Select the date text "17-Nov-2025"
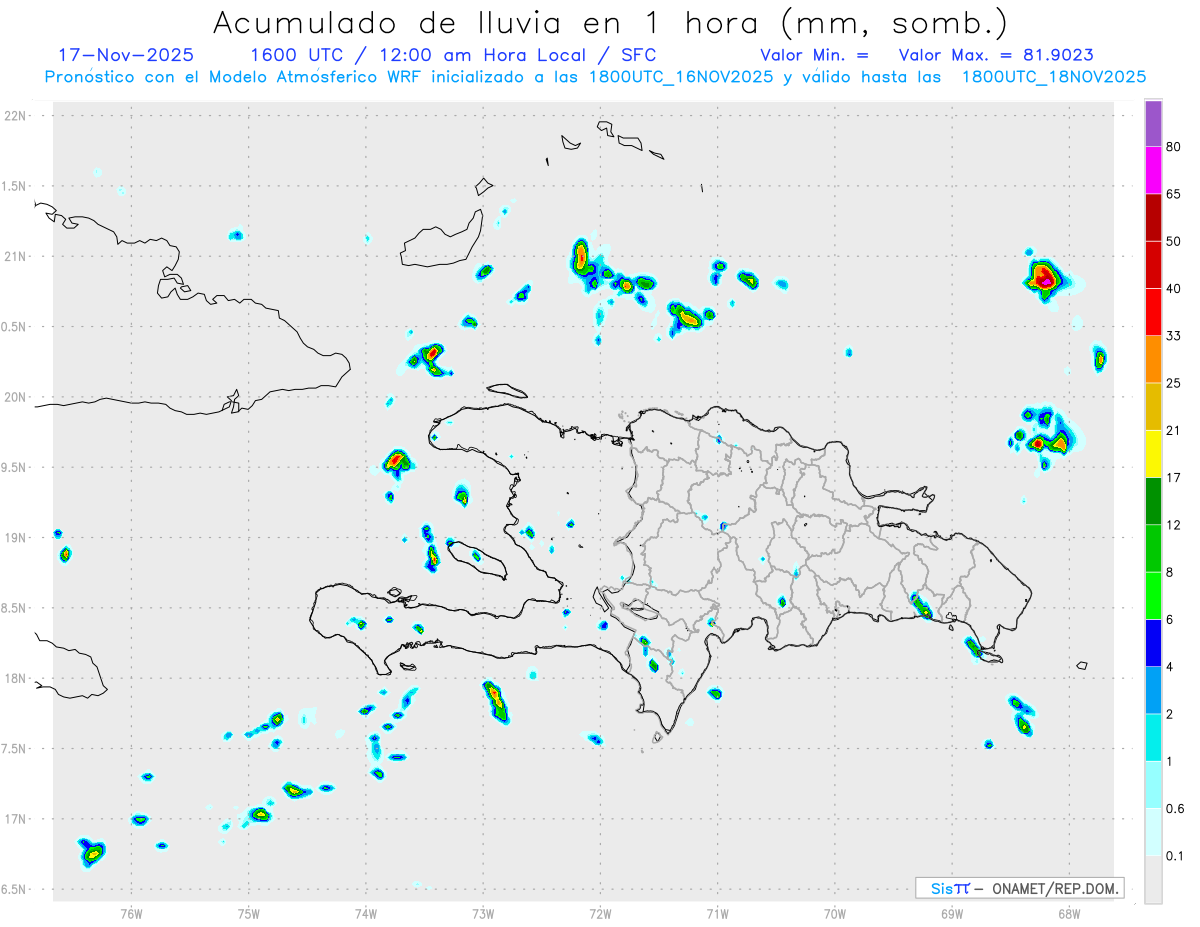This screenshot has height=927, width=1200. (126, 55)
